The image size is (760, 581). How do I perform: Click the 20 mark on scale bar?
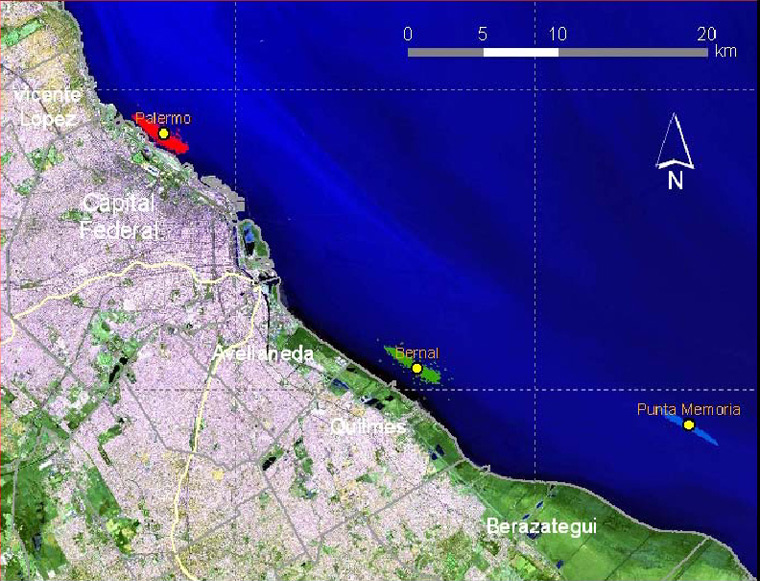pyautogui.click(x=706, y=33)
